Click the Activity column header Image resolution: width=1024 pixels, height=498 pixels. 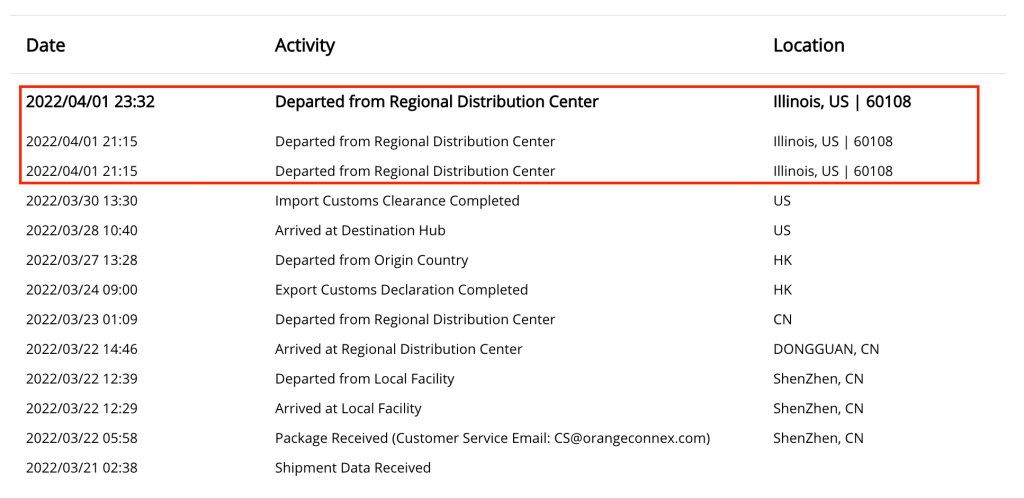[305, 45]
